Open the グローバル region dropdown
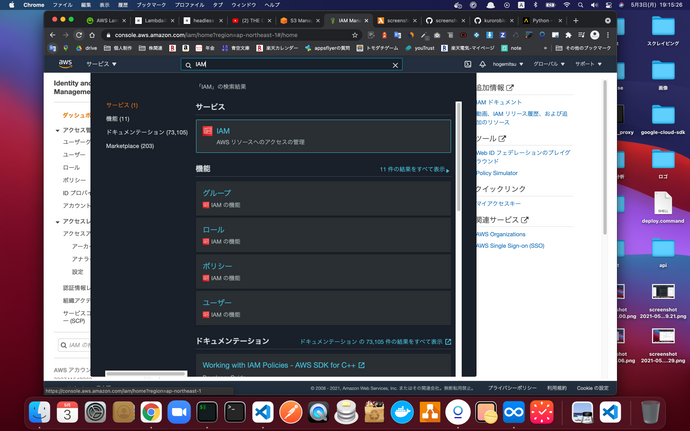 pyautogui.click(x=549, y=64)
